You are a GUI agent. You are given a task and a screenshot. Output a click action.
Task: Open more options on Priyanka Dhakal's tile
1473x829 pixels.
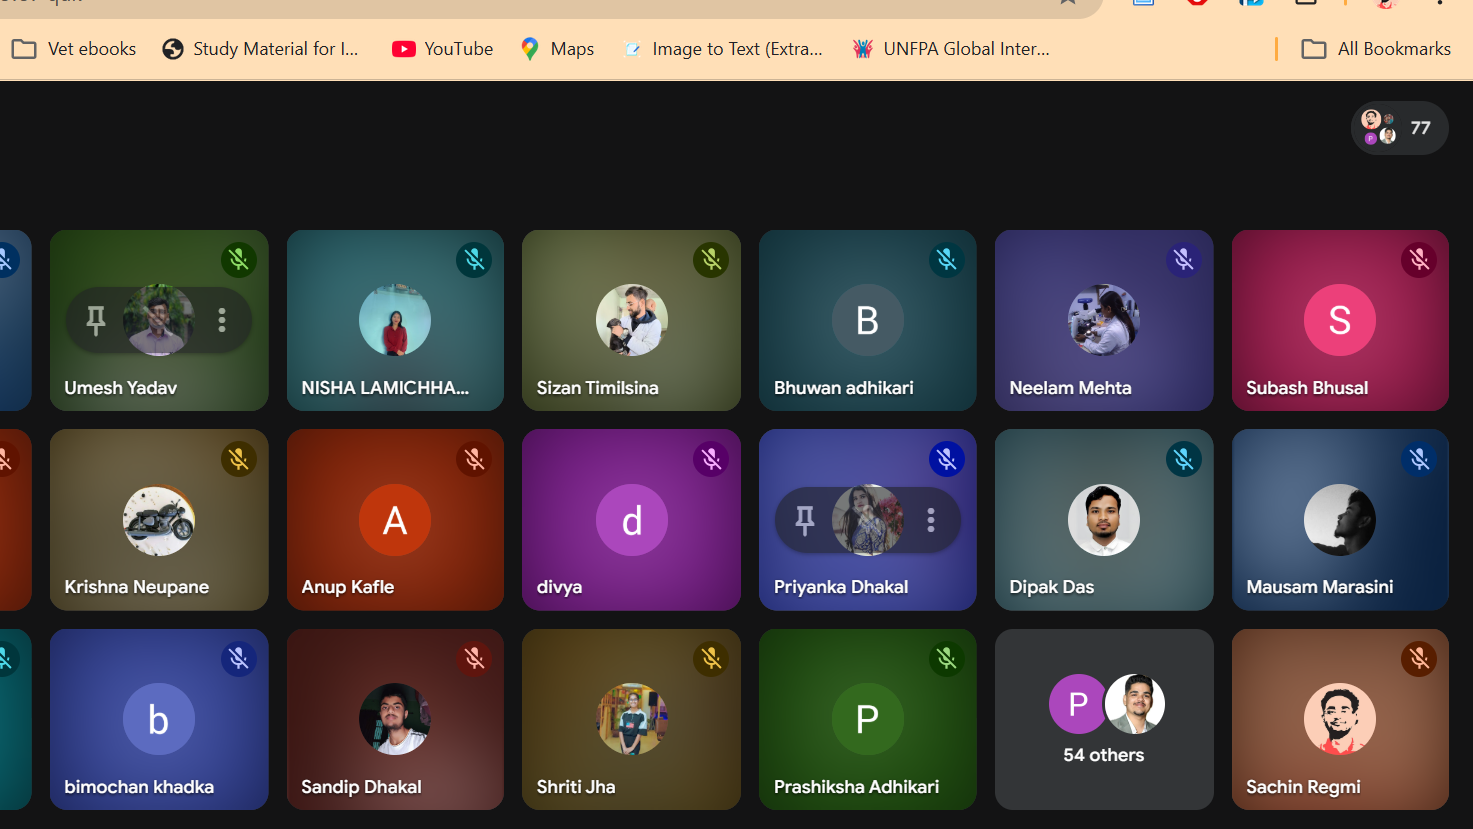pyautogui.click(x=931, y=520)
